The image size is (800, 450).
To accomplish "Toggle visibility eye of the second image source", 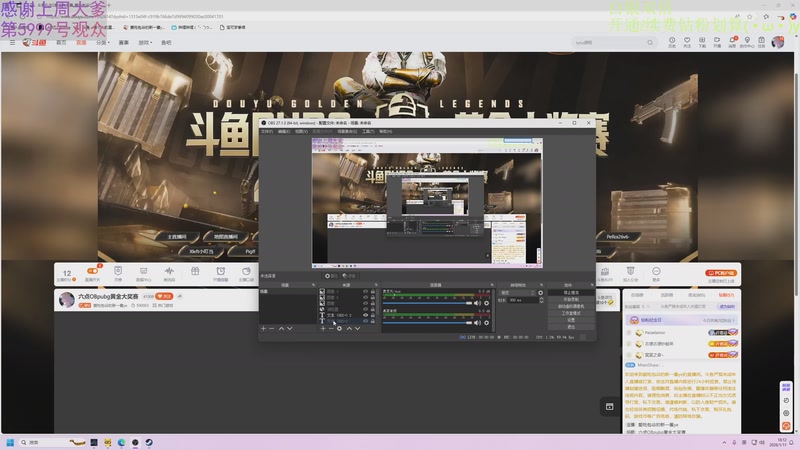I will [x=365, y=297].
